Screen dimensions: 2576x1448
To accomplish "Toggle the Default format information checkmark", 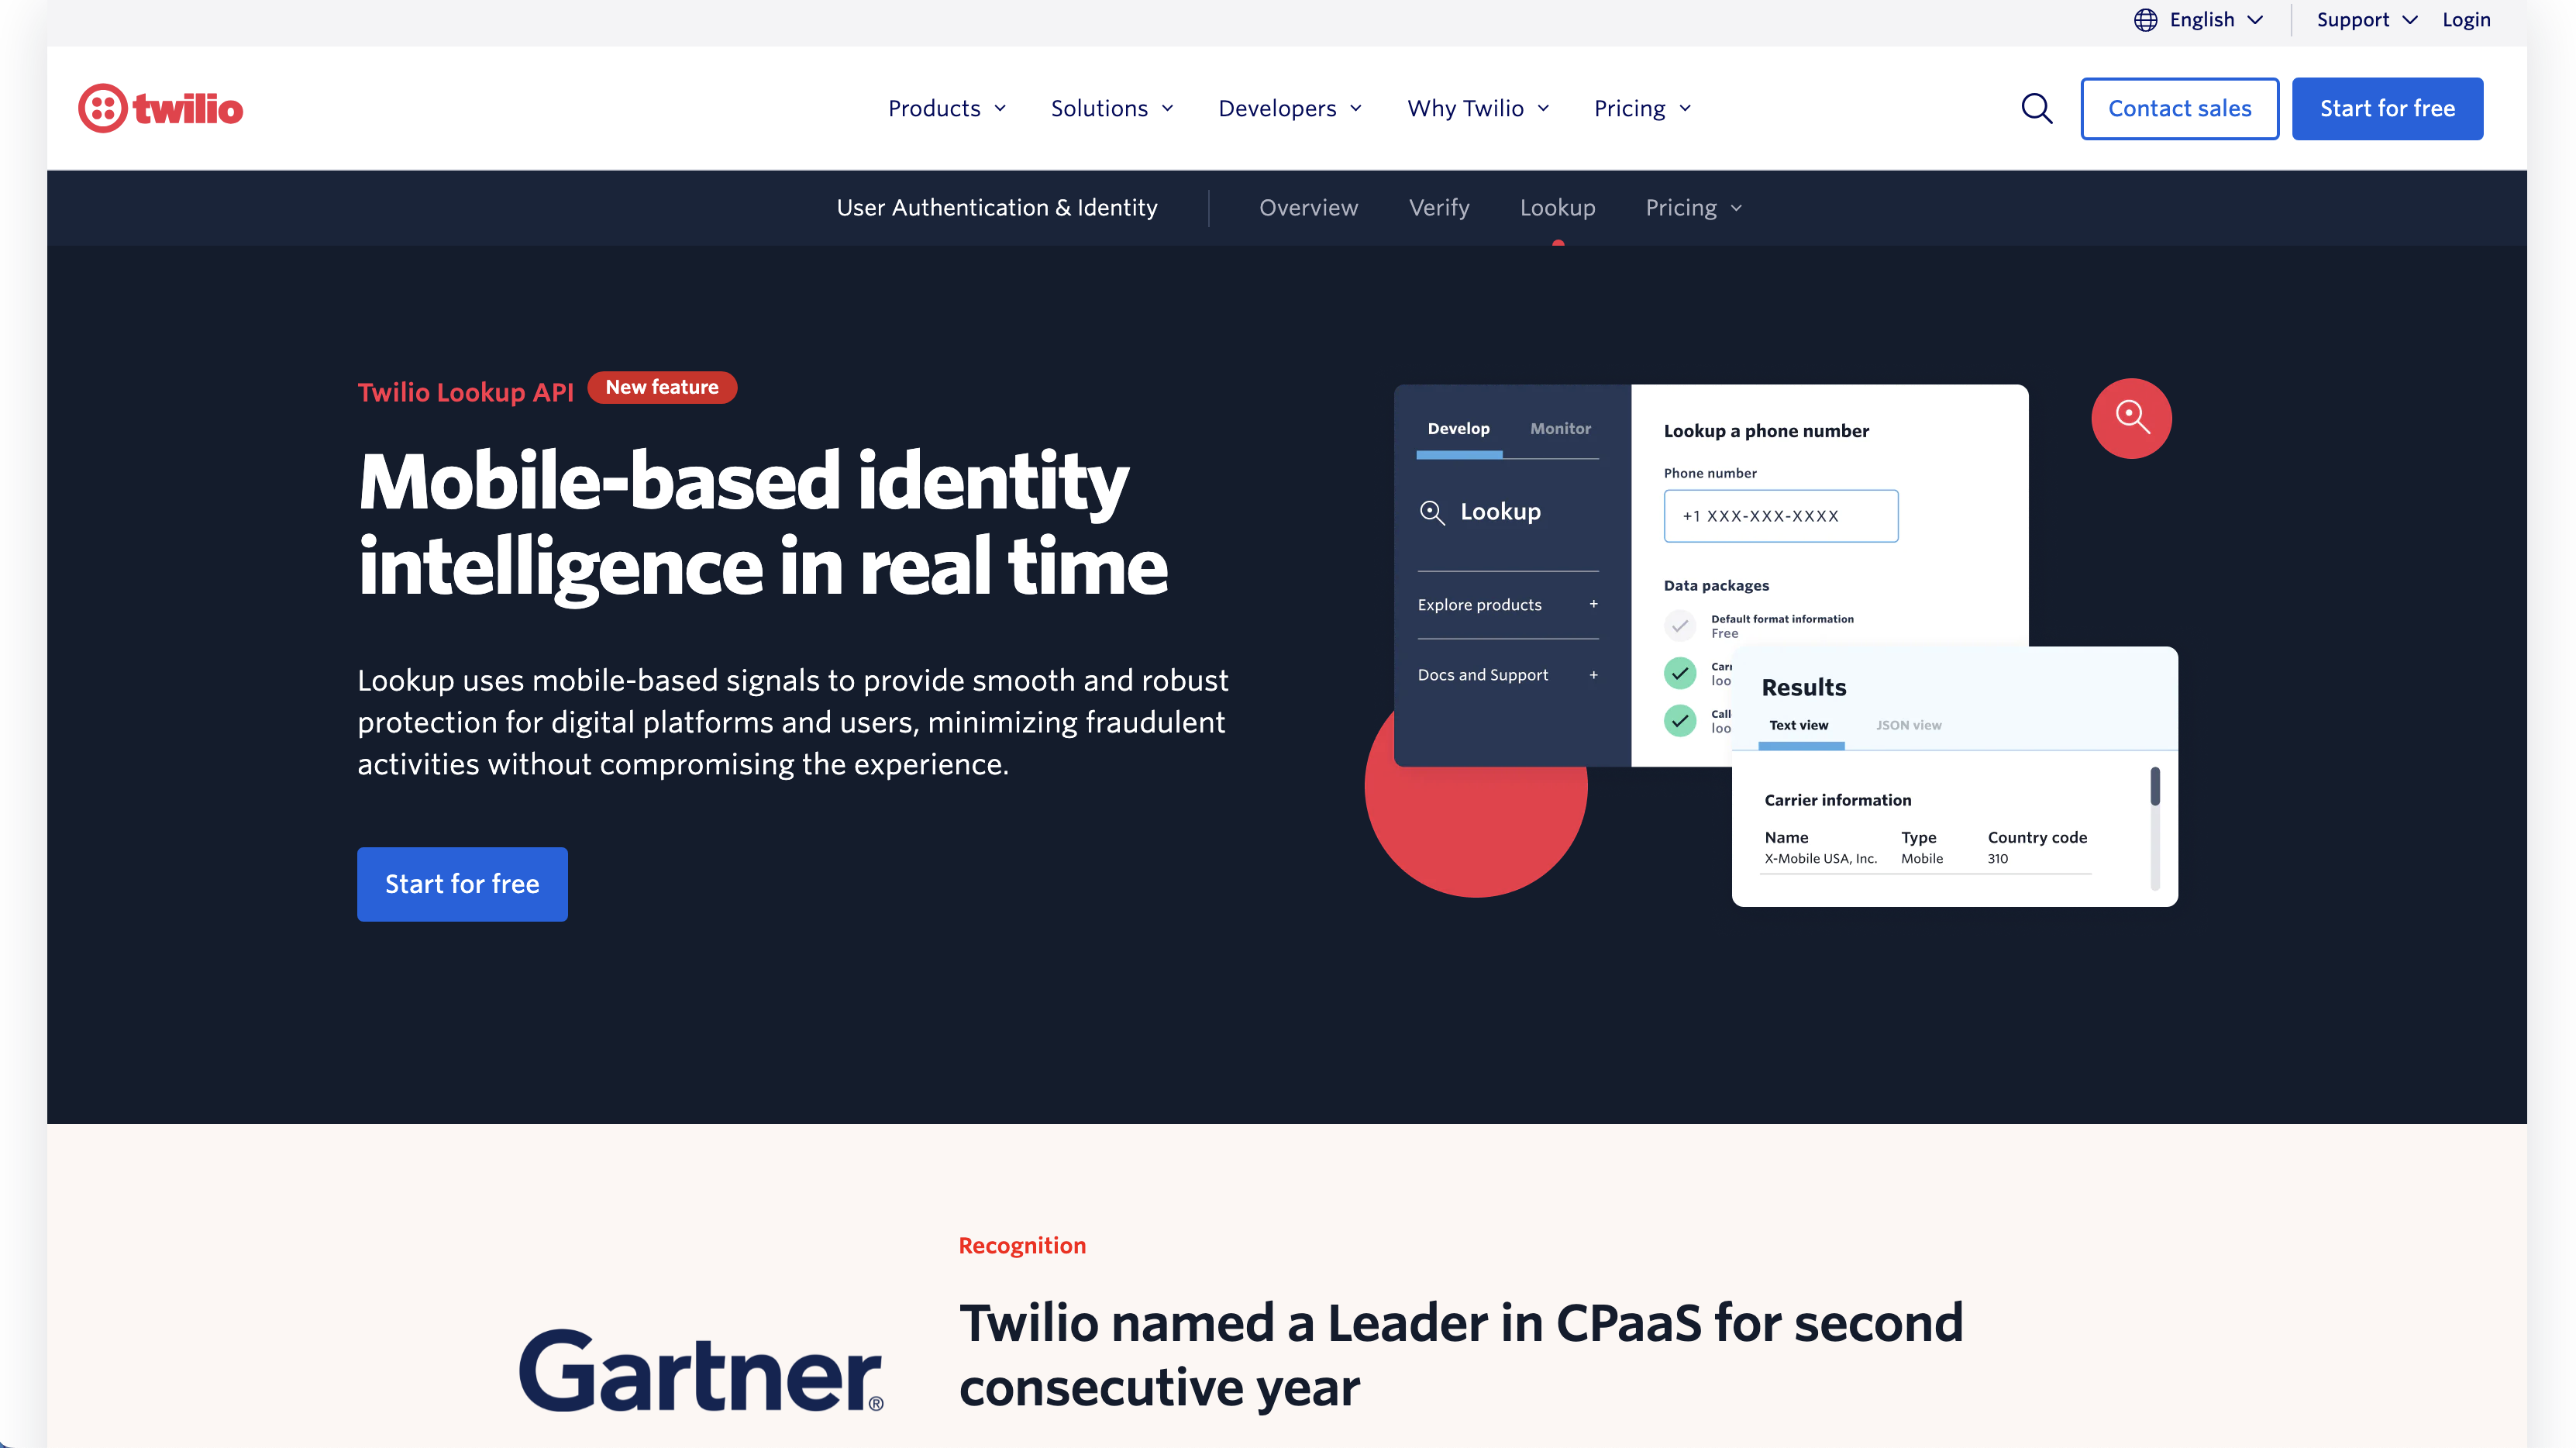I will coord(1680,626).
